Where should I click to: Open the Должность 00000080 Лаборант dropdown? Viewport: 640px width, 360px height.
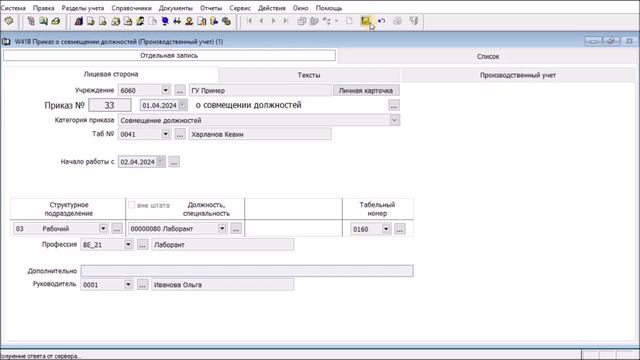[222, 229]
